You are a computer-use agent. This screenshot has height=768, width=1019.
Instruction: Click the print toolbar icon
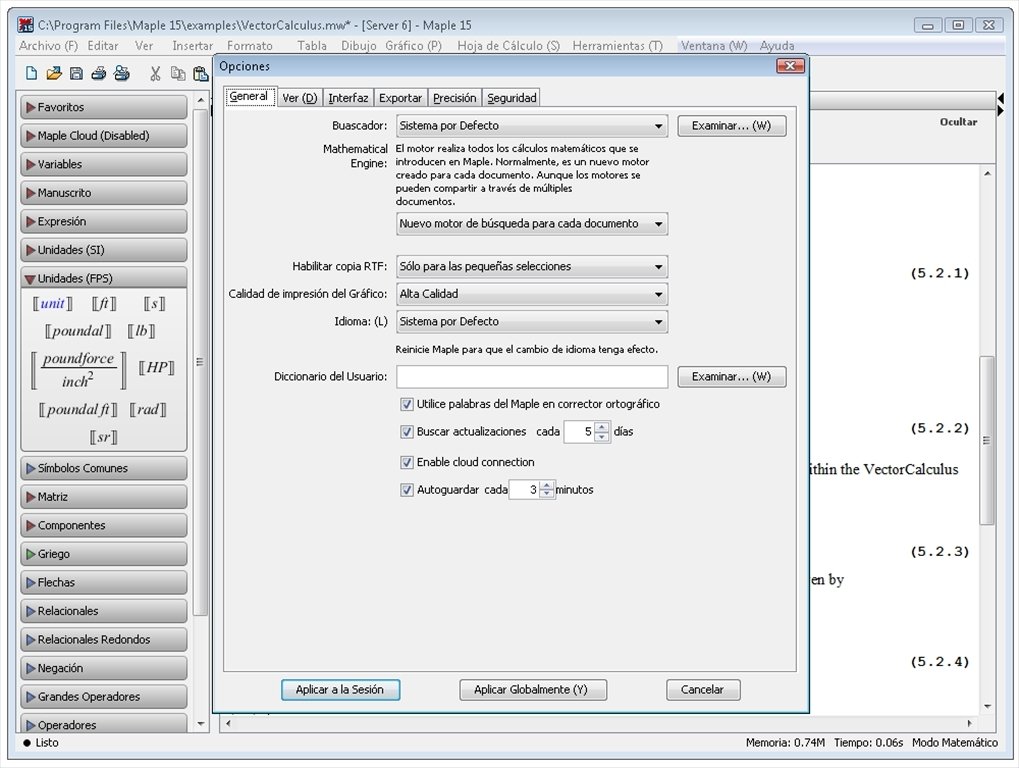pyautogui.click(x=98, y=73)
